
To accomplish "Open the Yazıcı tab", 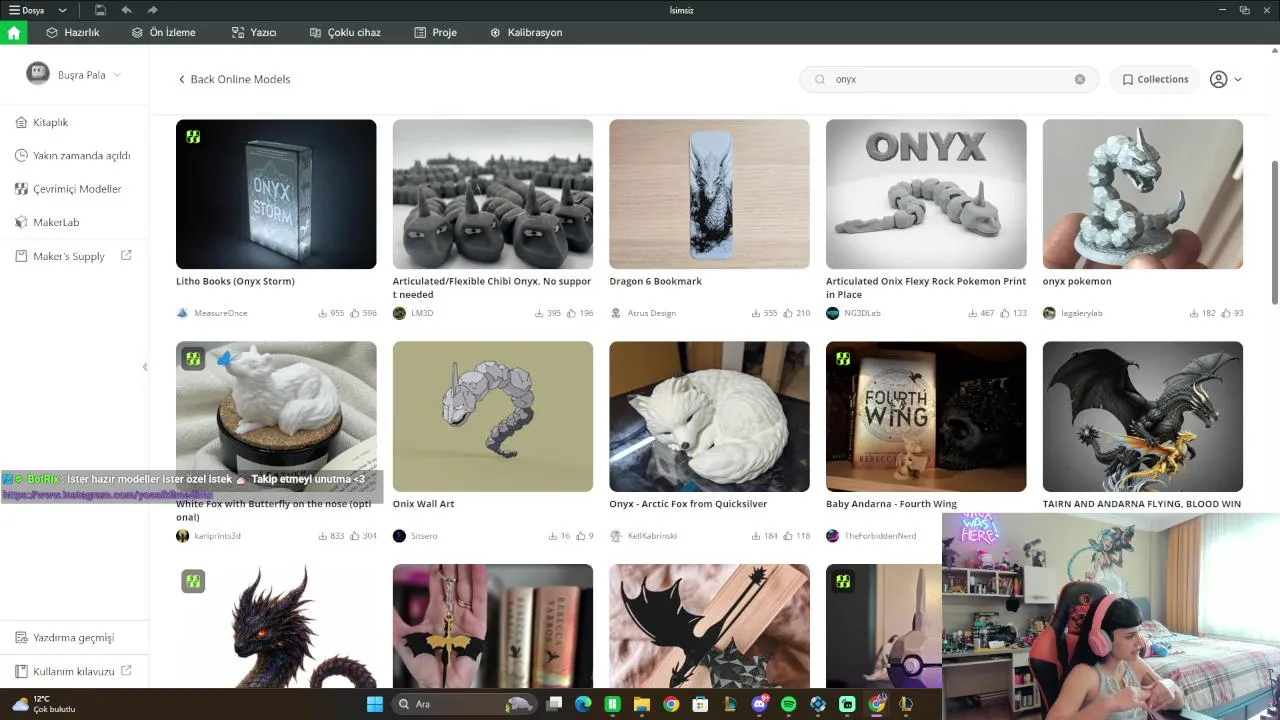I will click(254, 32).
